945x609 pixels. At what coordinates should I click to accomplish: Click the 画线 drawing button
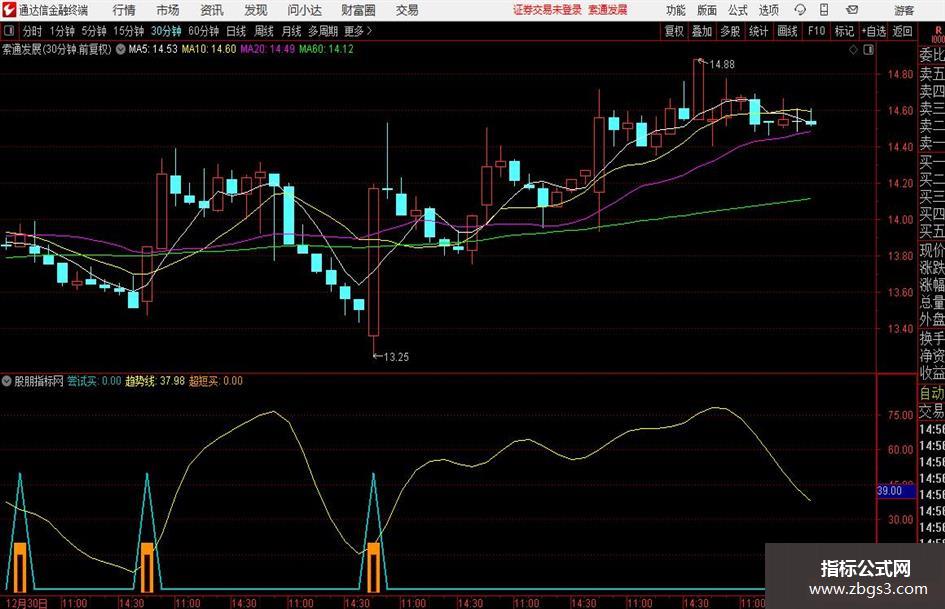pos(787,31)
